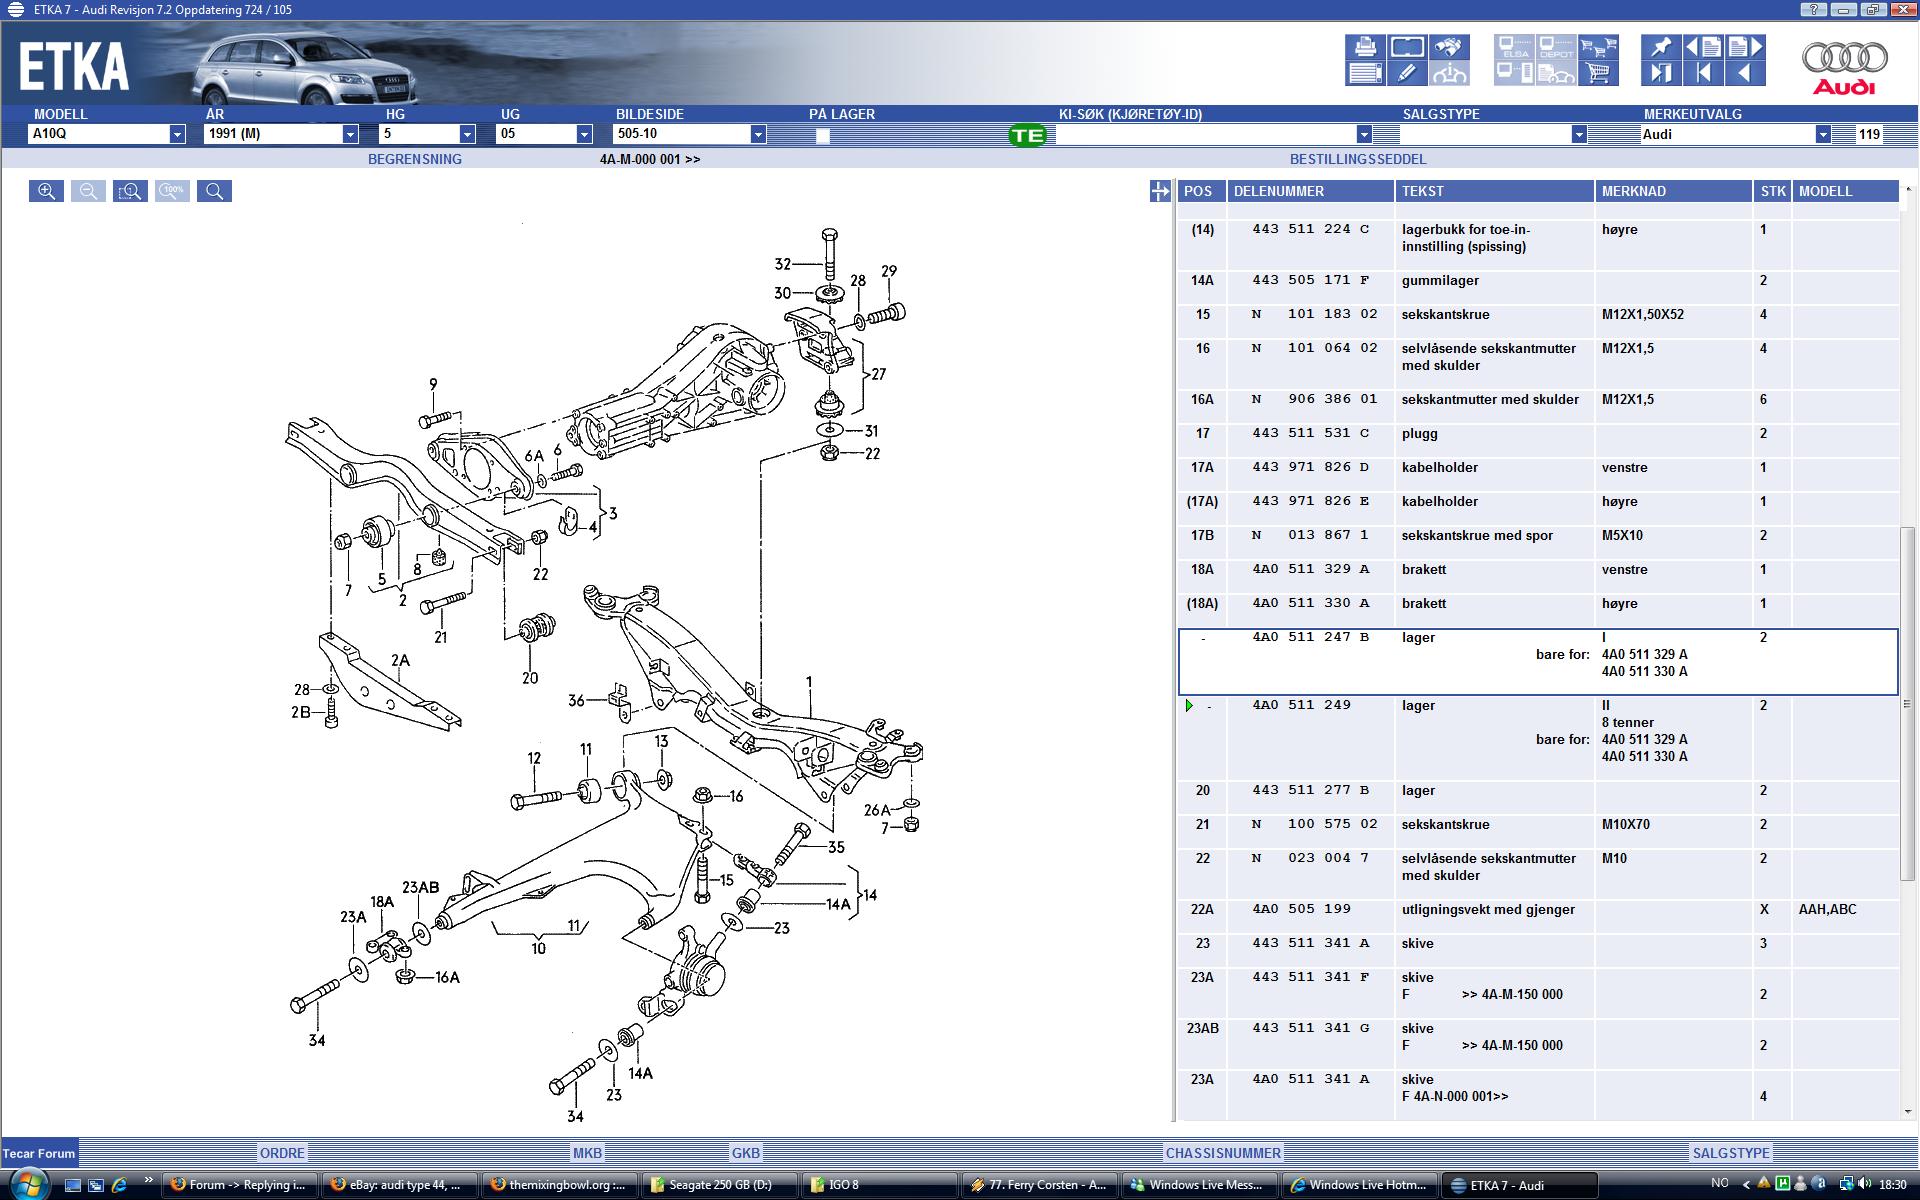Reset diagram zoom to 100%
Image resolution: width=1920 pixels, height=1200 pixels.
click(172, 191)
